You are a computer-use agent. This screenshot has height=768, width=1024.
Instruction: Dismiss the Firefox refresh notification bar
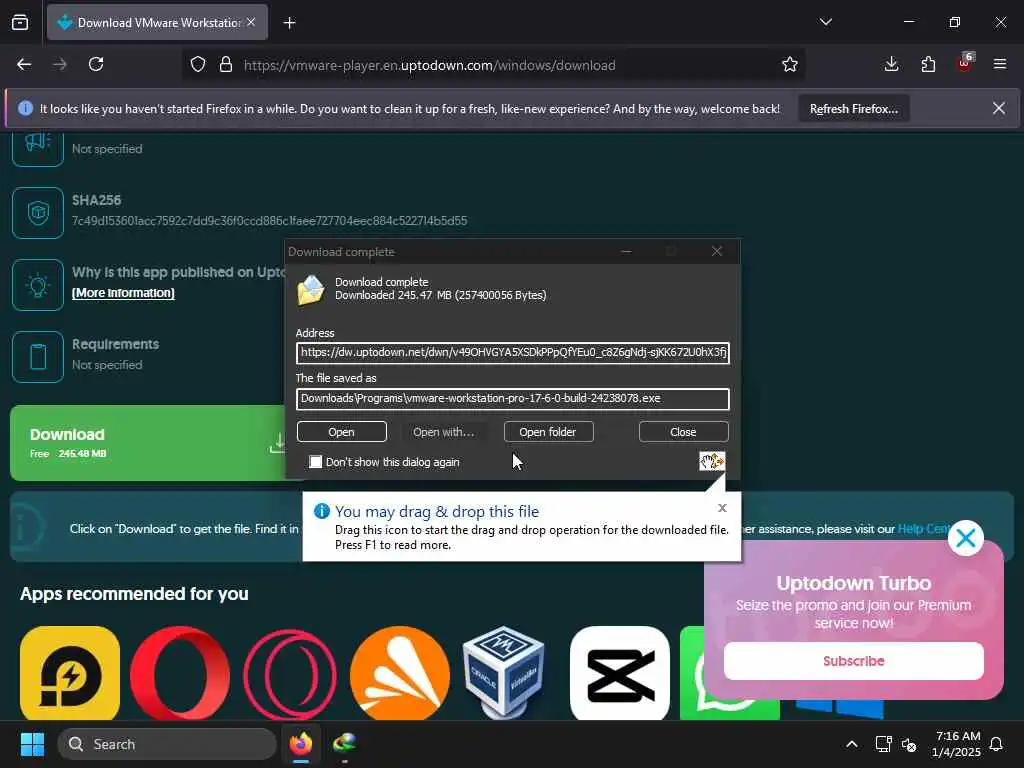tap(999, 108)
